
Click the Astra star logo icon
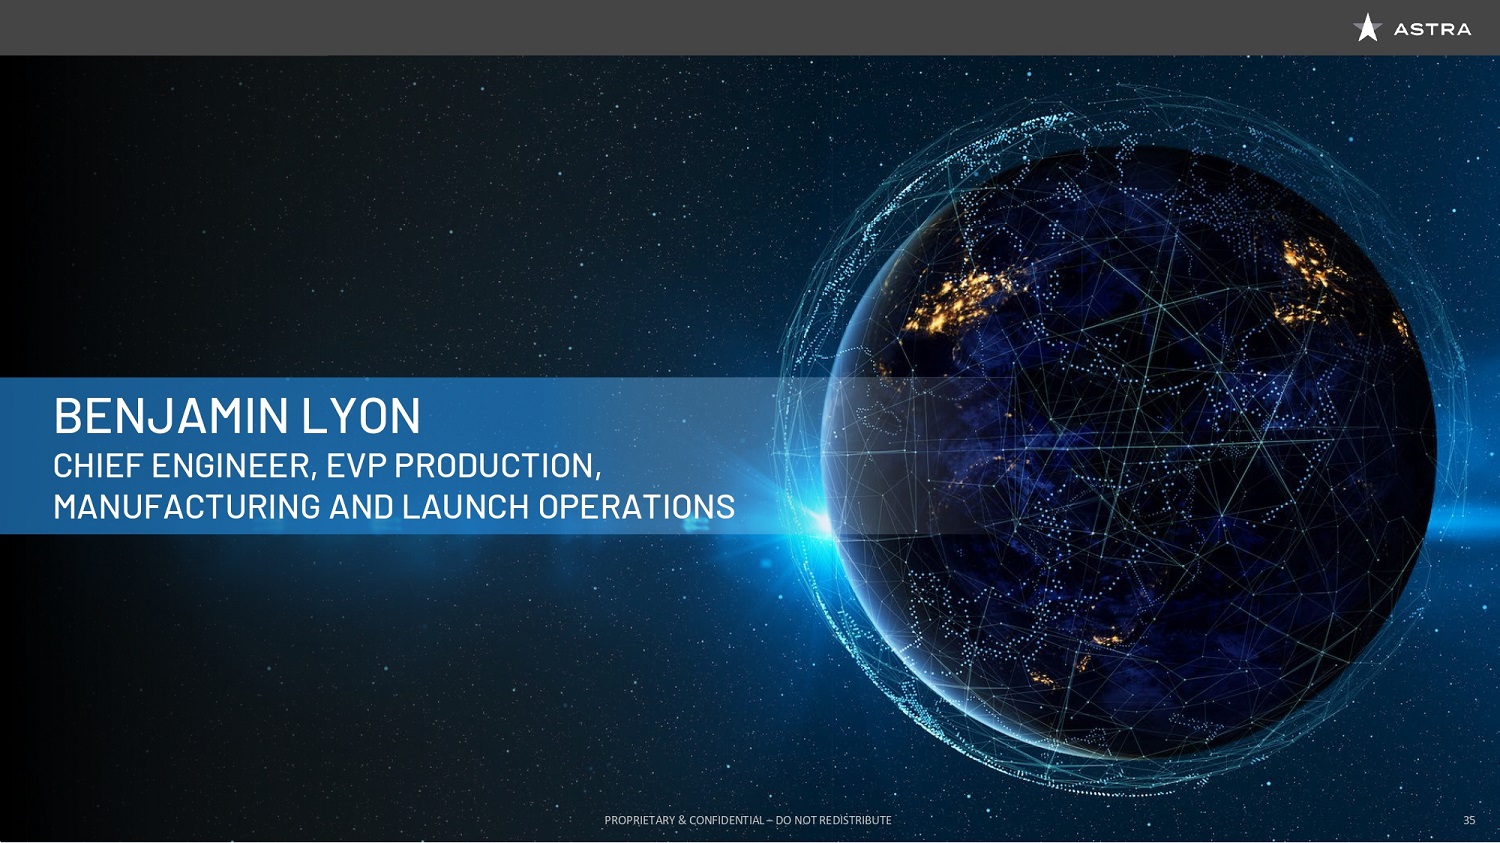[1367, 28]
